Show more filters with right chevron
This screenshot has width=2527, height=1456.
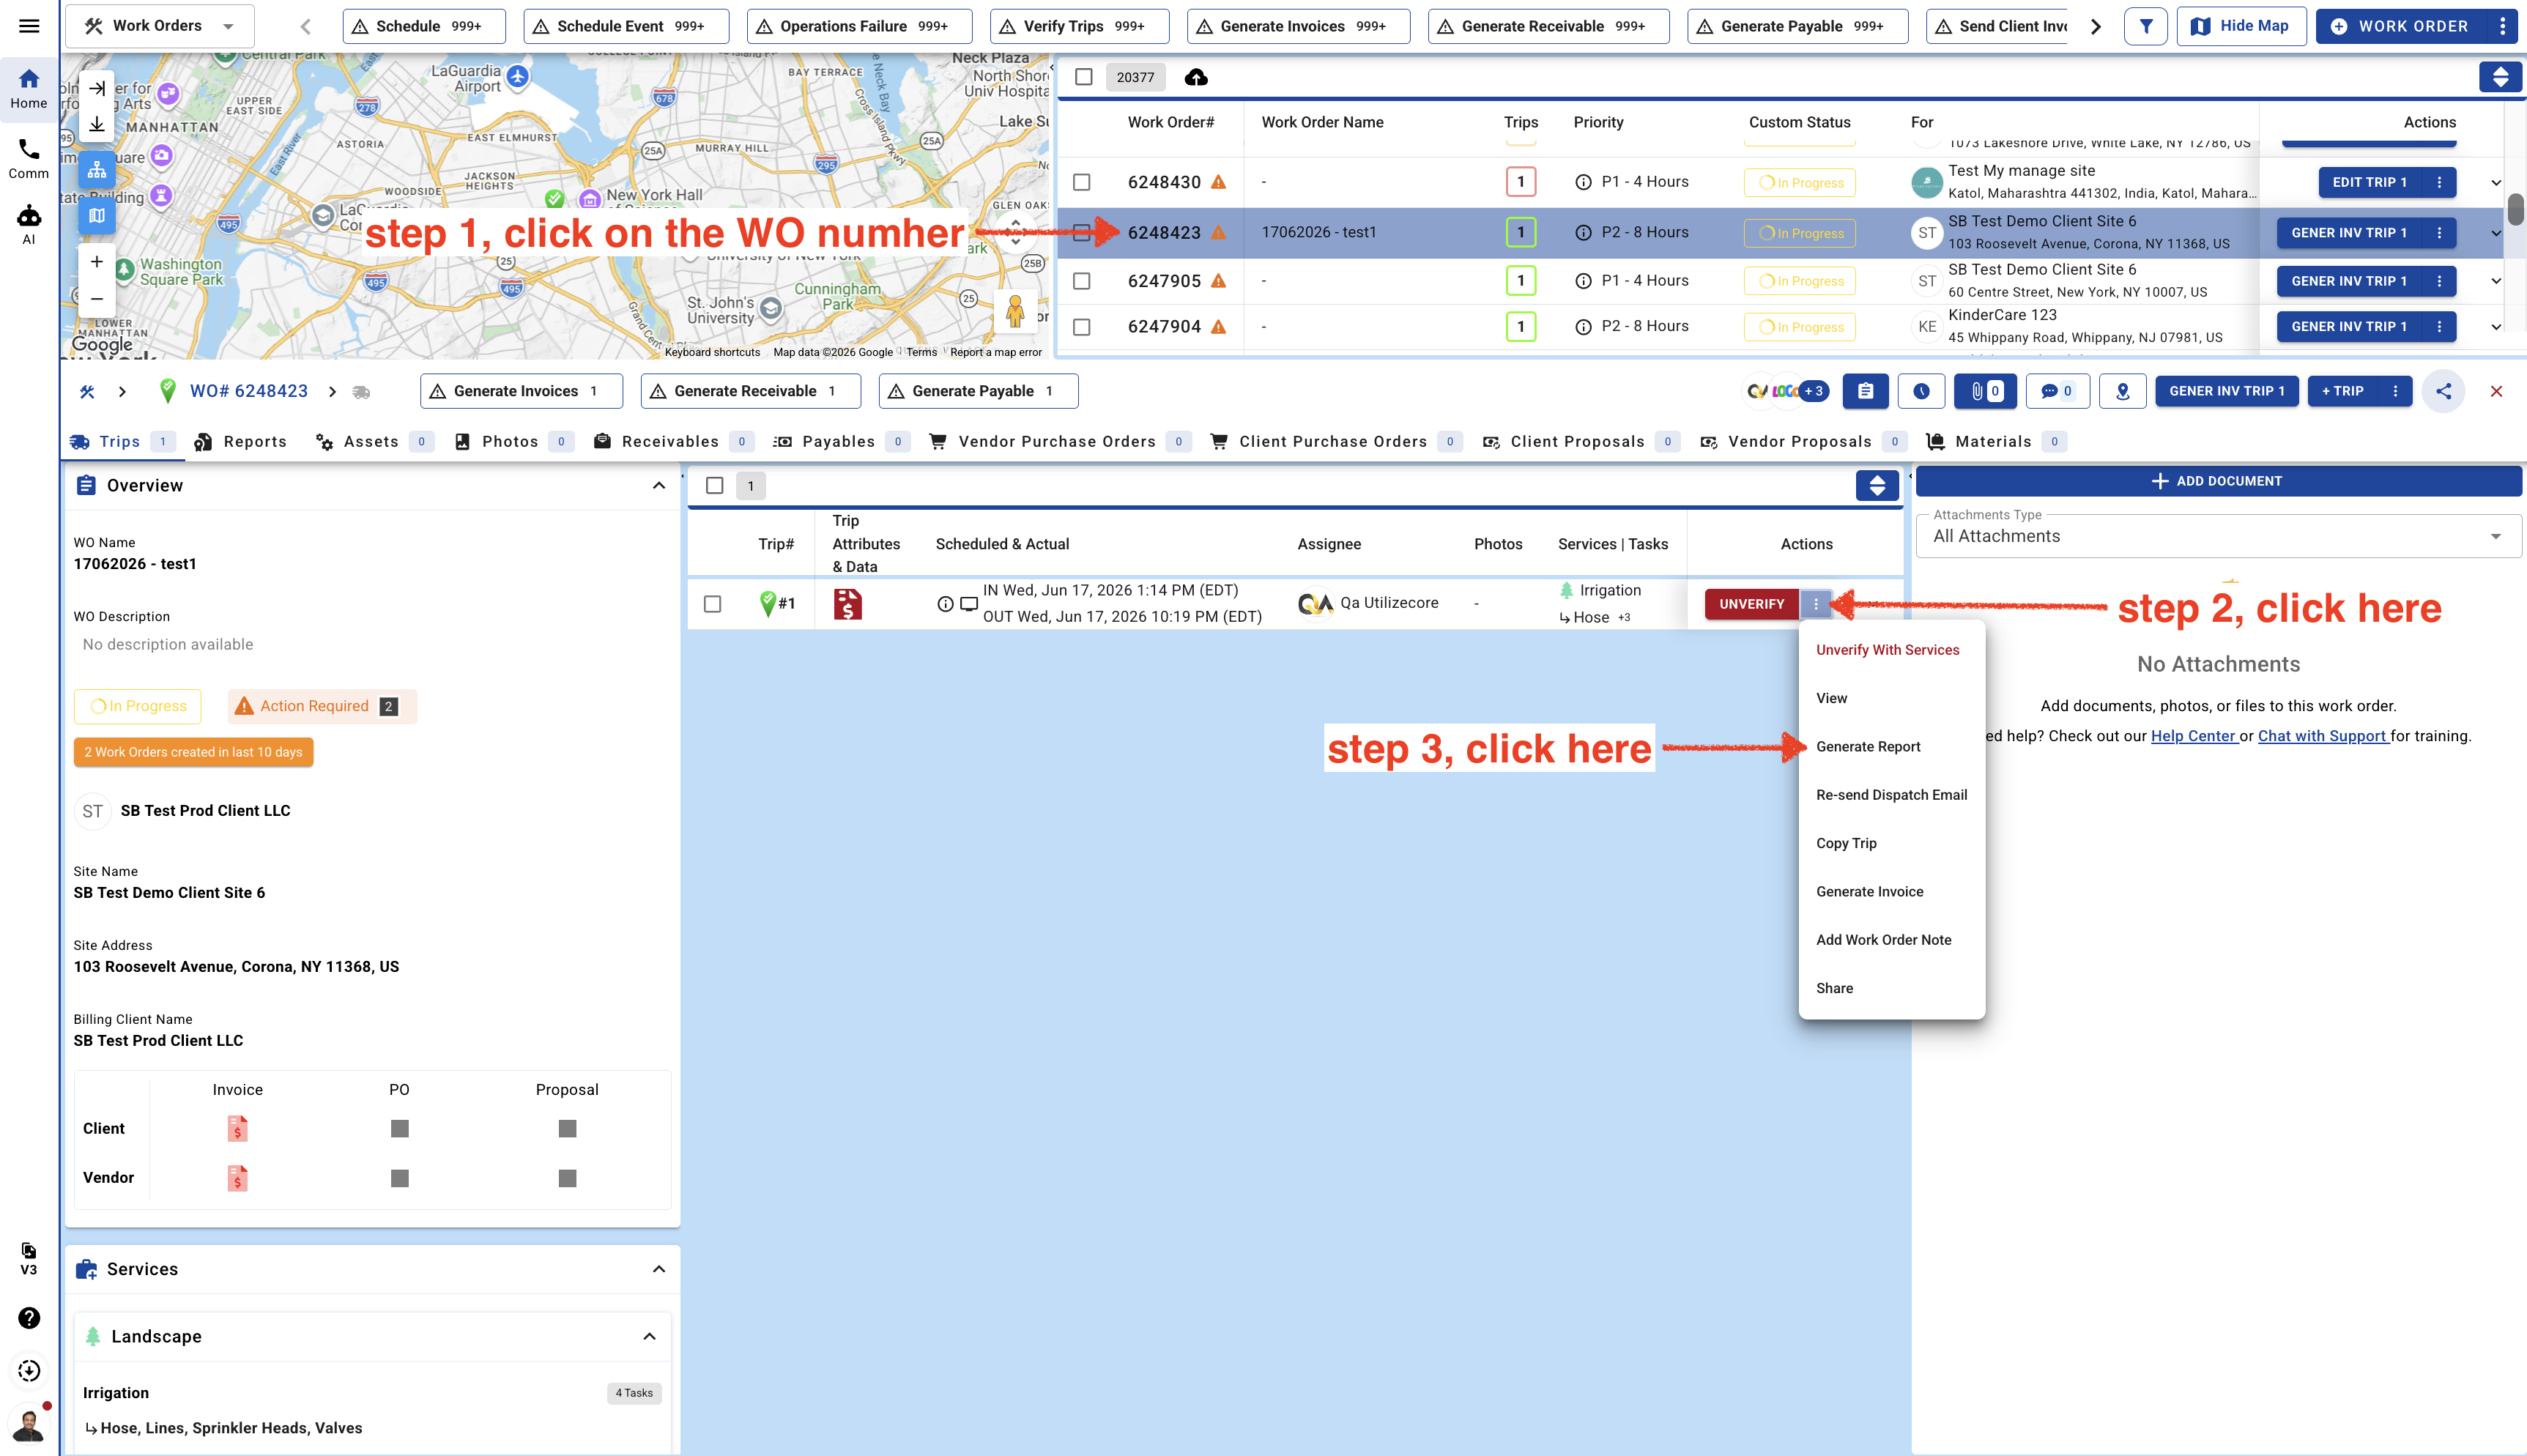pos(2095,26)
